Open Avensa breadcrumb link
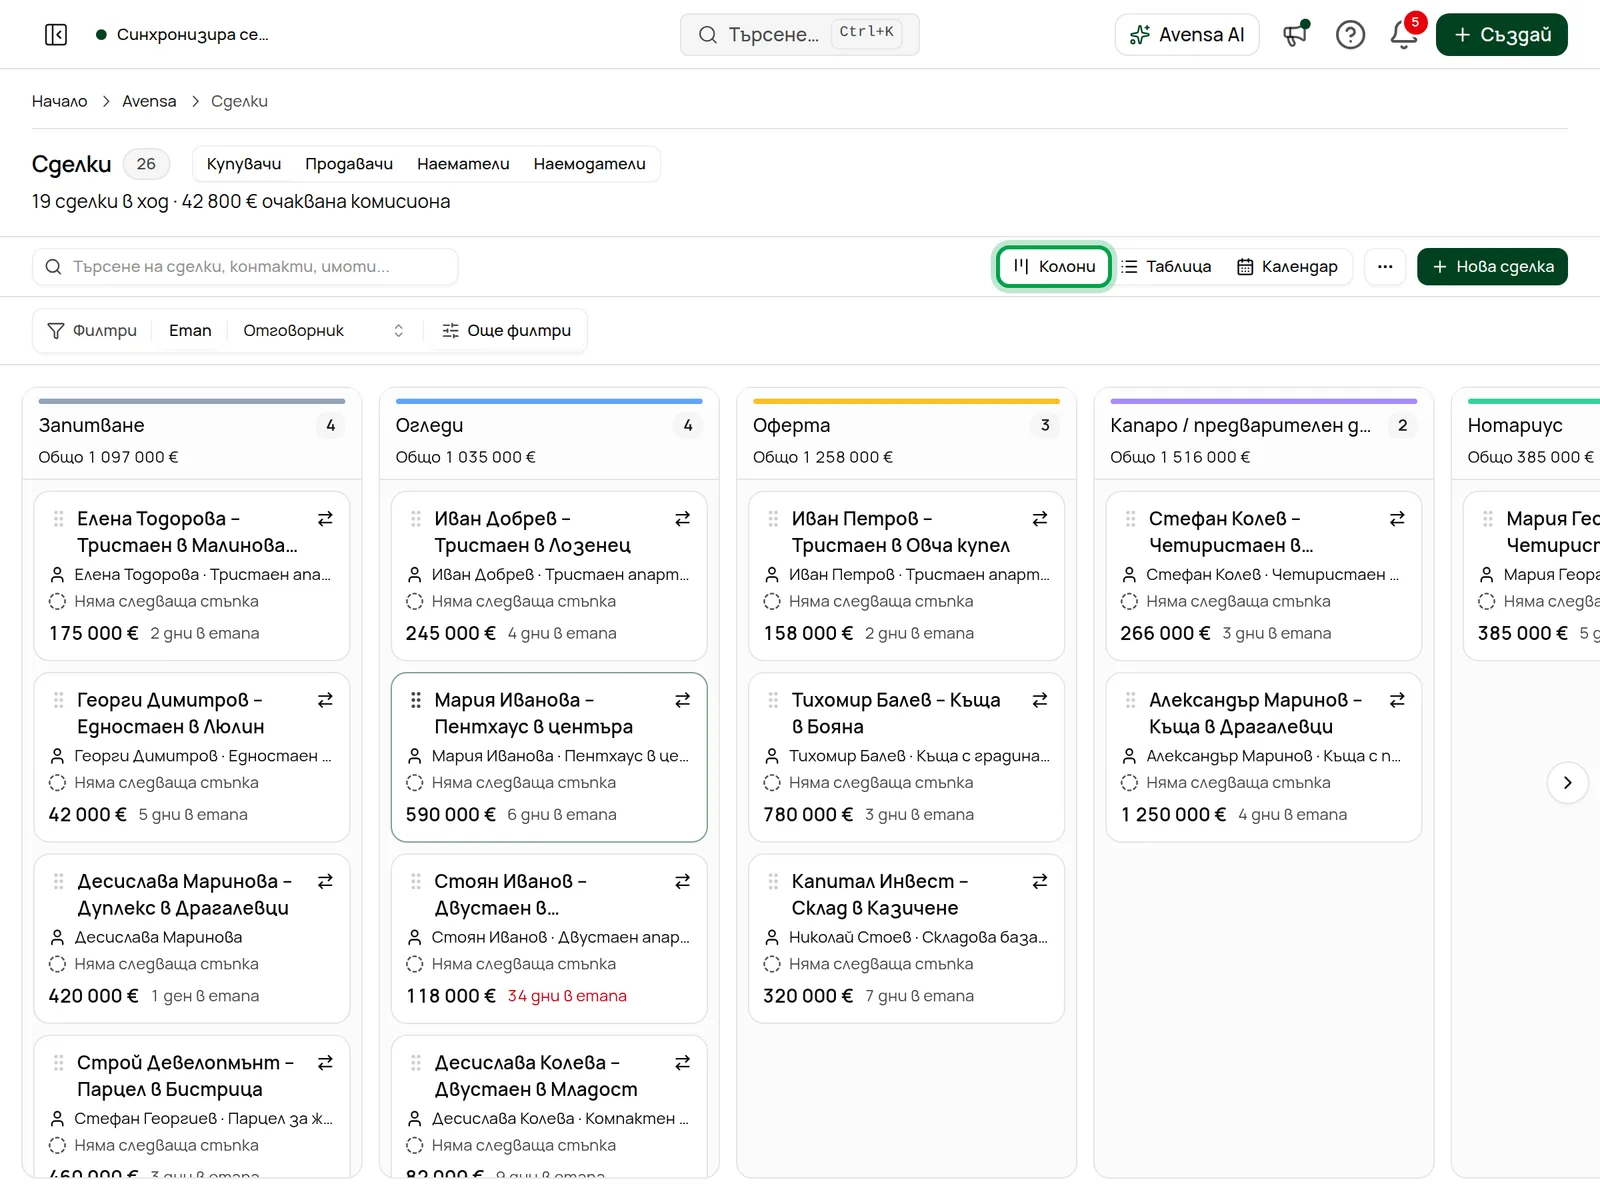This screenshot has height=1200, width=1600. tap(149, 101)
